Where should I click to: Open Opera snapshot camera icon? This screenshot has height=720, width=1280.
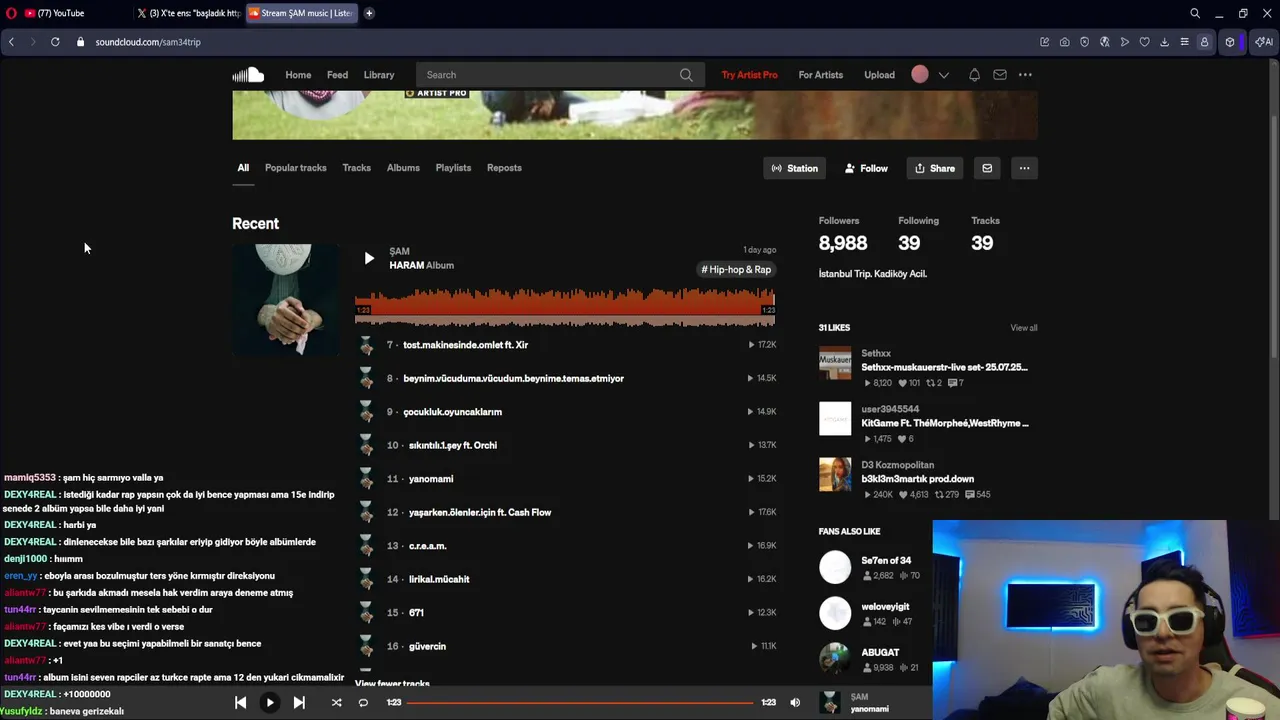click(x=1064, y=42)
